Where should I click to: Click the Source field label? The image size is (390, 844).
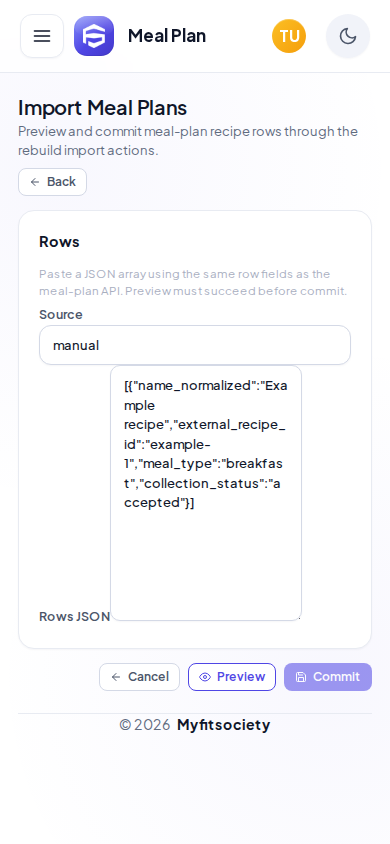click(x=61, y=315)
